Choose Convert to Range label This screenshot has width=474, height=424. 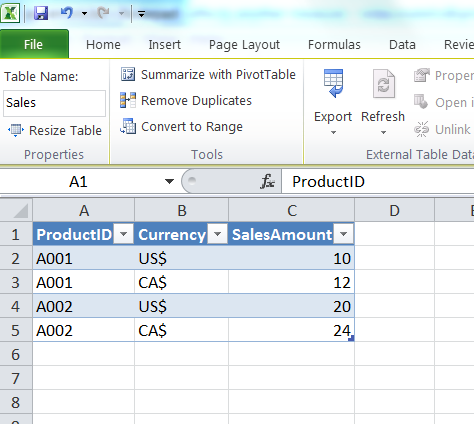(x=192, y=127)
